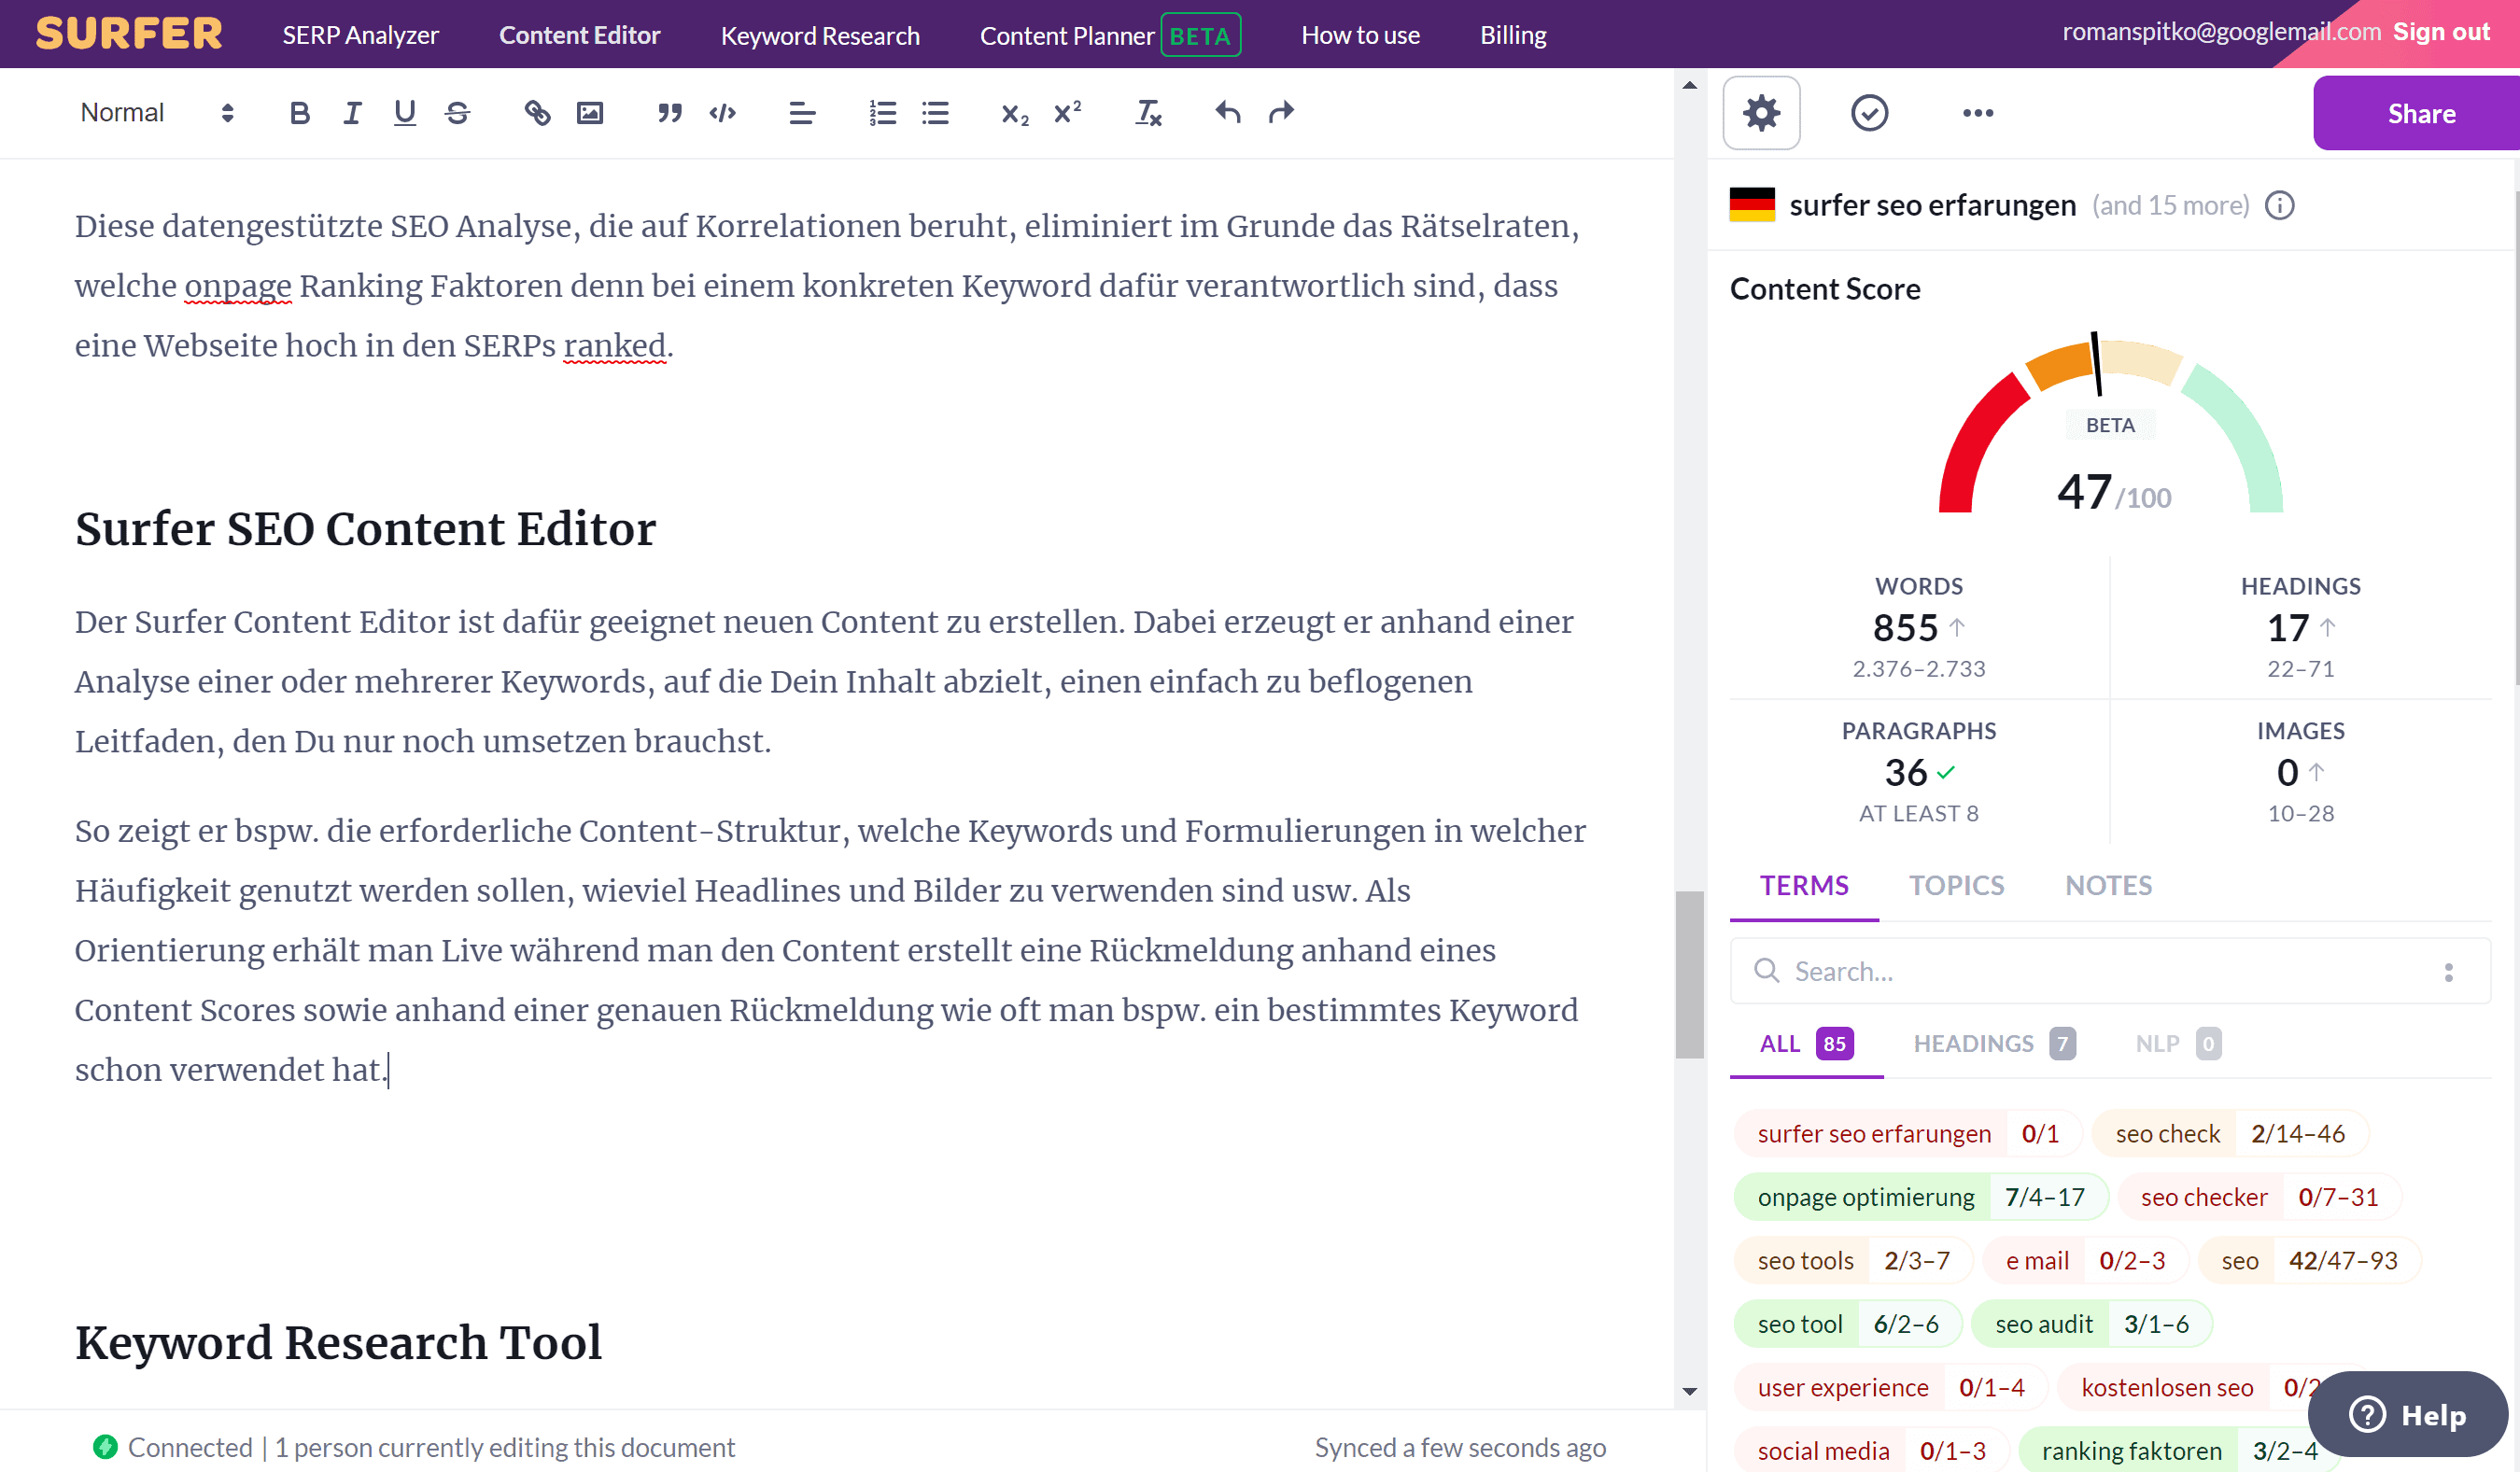Open the Normal paragraph style dropdown
The image size is (2520, 1472).
pyautogui.click(x=157, y=113)
